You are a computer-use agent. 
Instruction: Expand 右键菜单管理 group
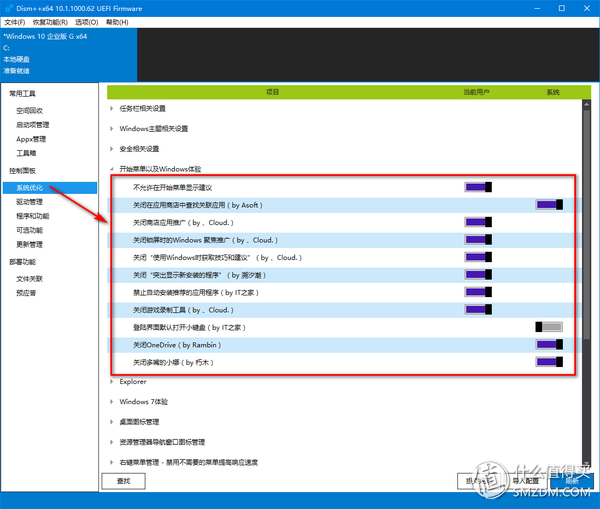pyautogui.click(x=111, y=462)
